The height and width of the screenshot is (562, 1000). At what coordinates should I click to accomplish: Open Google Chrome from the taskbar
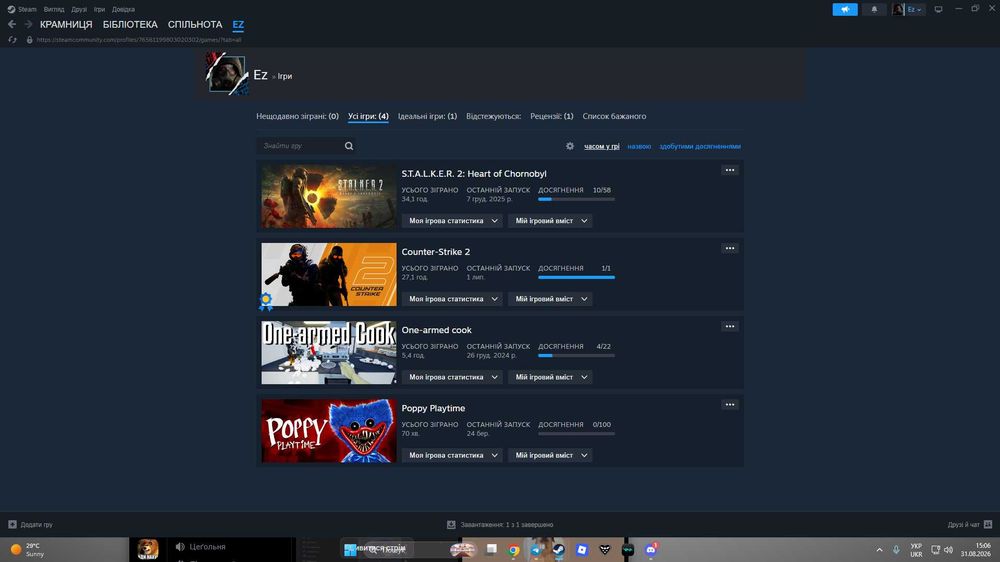pos(513,549)
